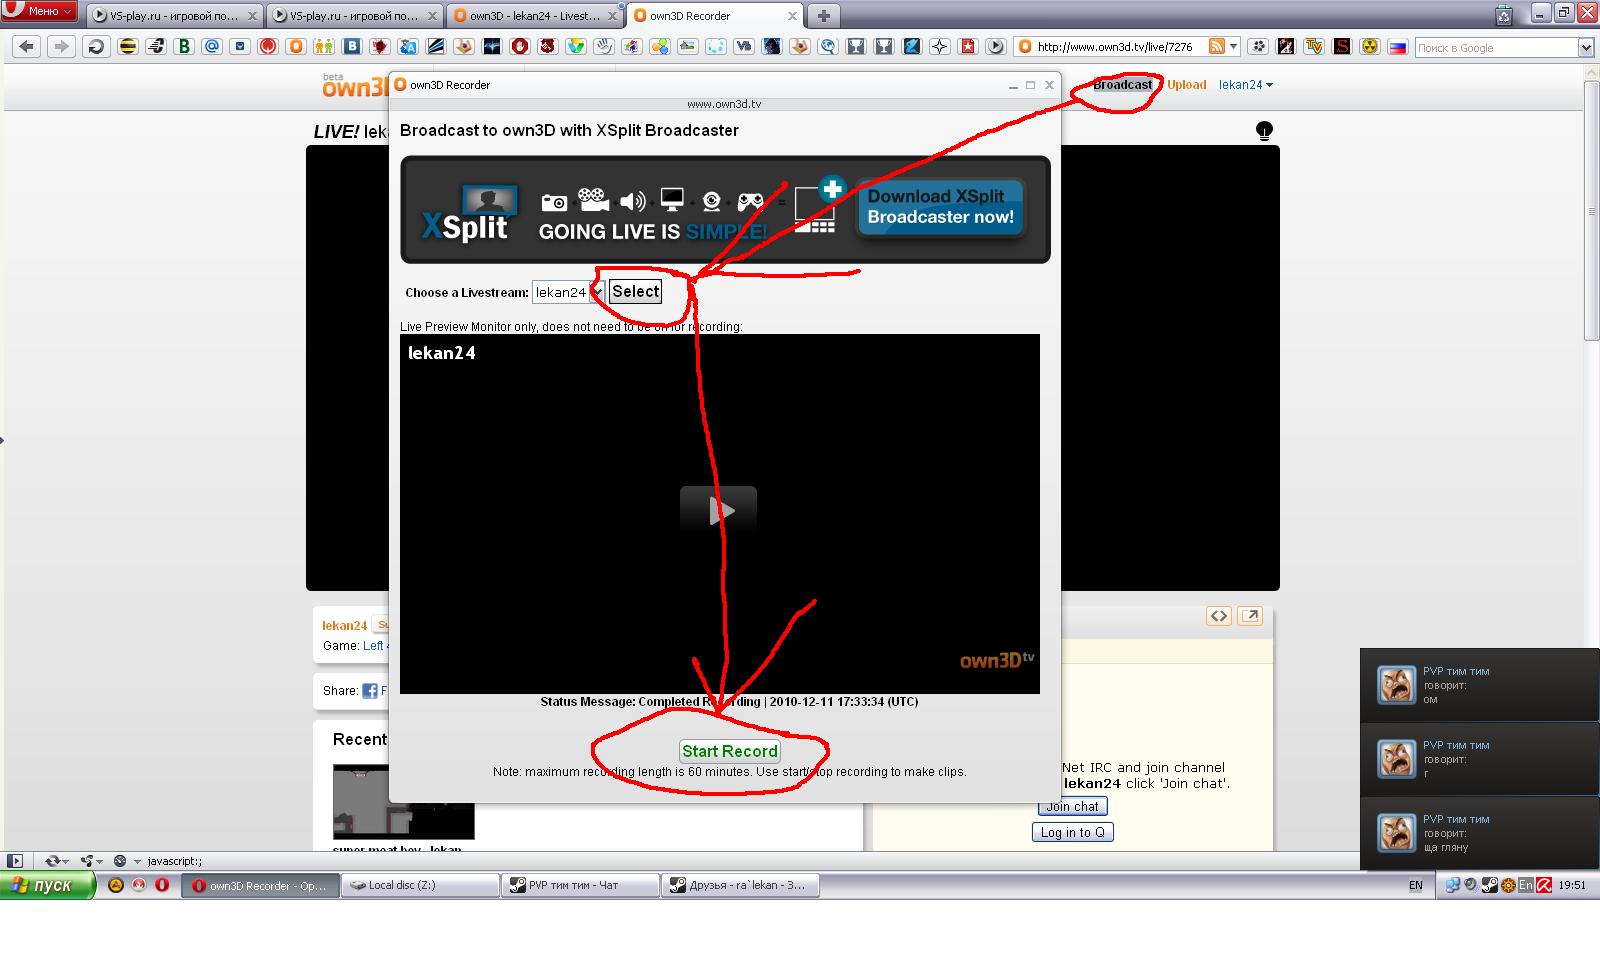Open the red star bookmark icon
Screen dimensions: 1600x978
click(x=968, y=46)
